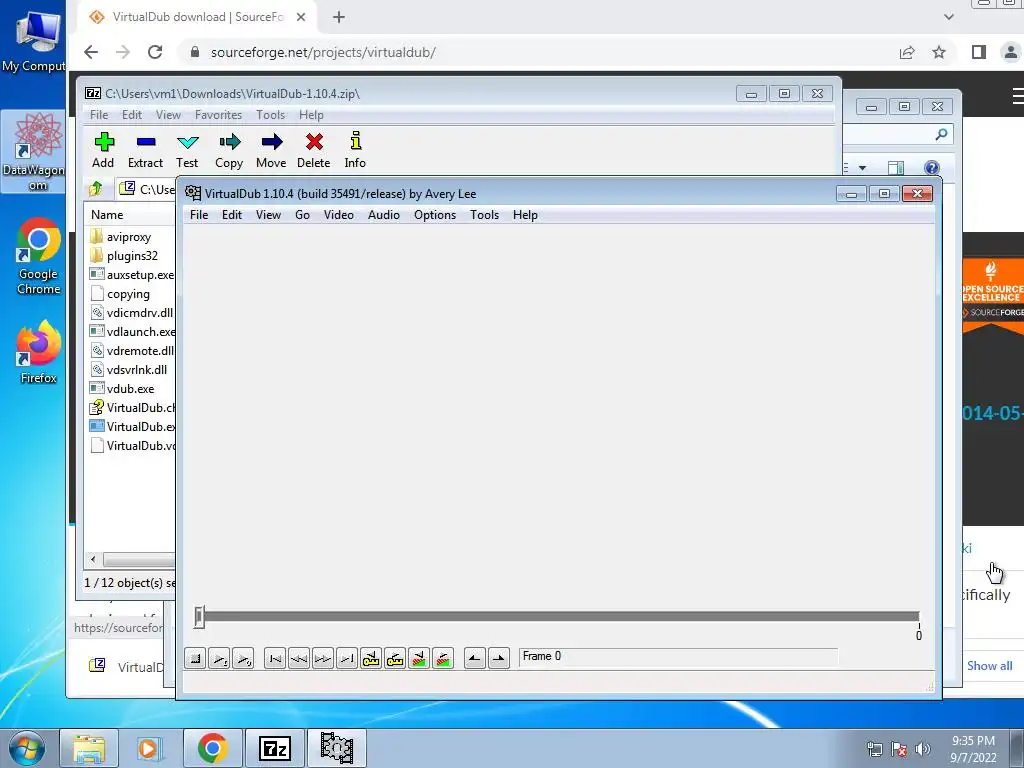Select the plugins32 folder in 7-Zip
This screenshot has width=1024, height=768.
coord(132,256)
